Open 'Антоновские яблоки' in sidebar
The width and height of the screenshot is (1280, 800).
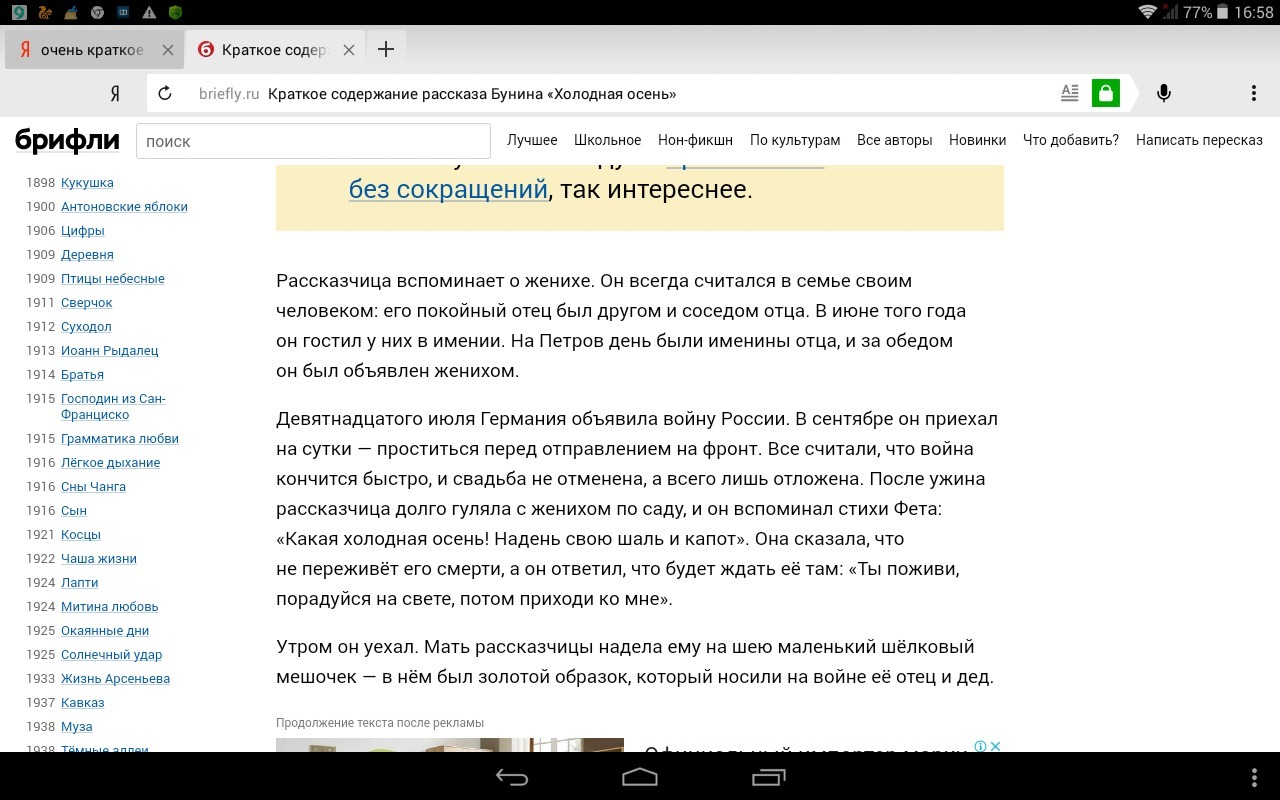click(x=124, y=207)
